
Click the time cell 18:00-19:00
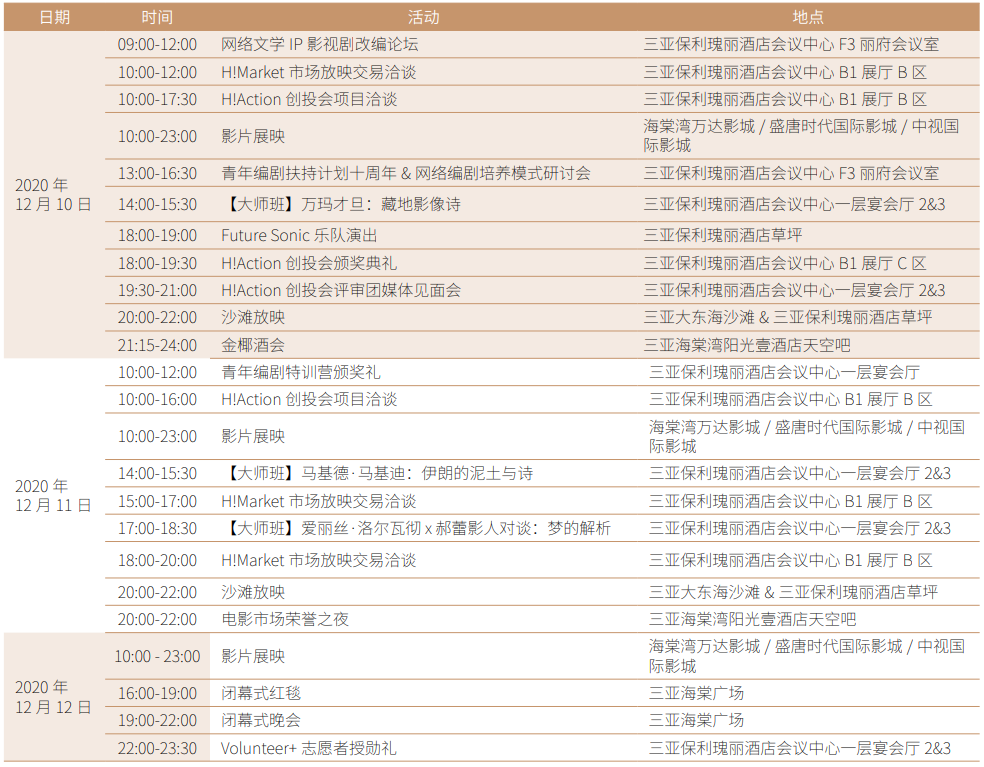[158, 235]
